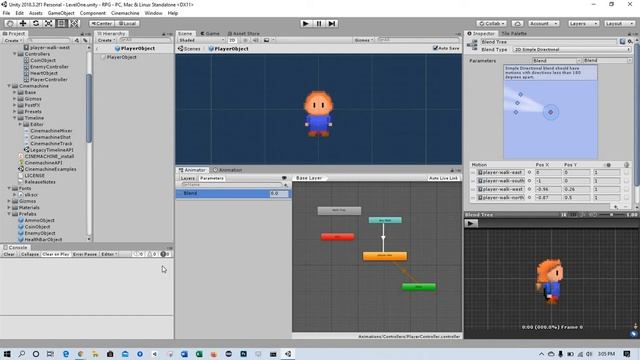Open the Blend Tree settings gear icon
The image size is (640, 360).
pyautogui.click(x=630, y=42)
